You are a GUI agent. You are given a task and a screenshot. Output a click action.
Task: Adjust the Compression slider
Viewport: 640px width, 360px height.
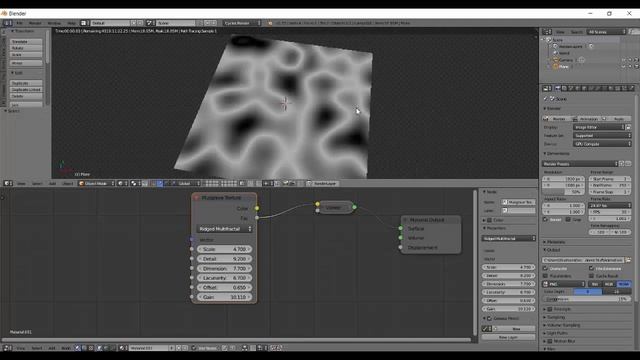click(587, 299)
